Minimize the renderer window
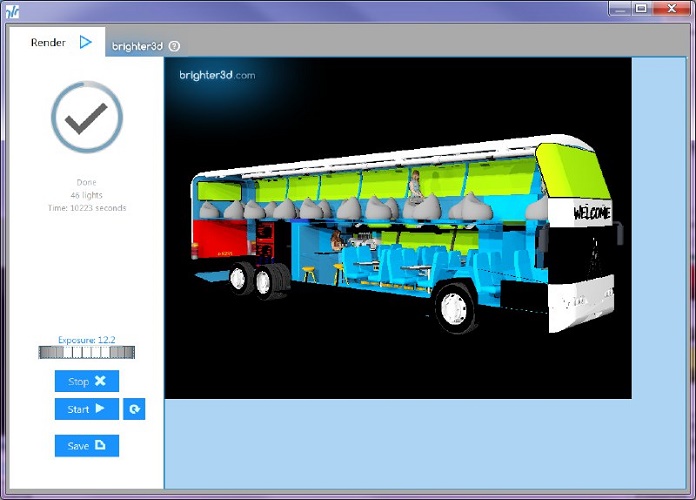The height and width of the screenshot is (500, 696). point(619,8)
